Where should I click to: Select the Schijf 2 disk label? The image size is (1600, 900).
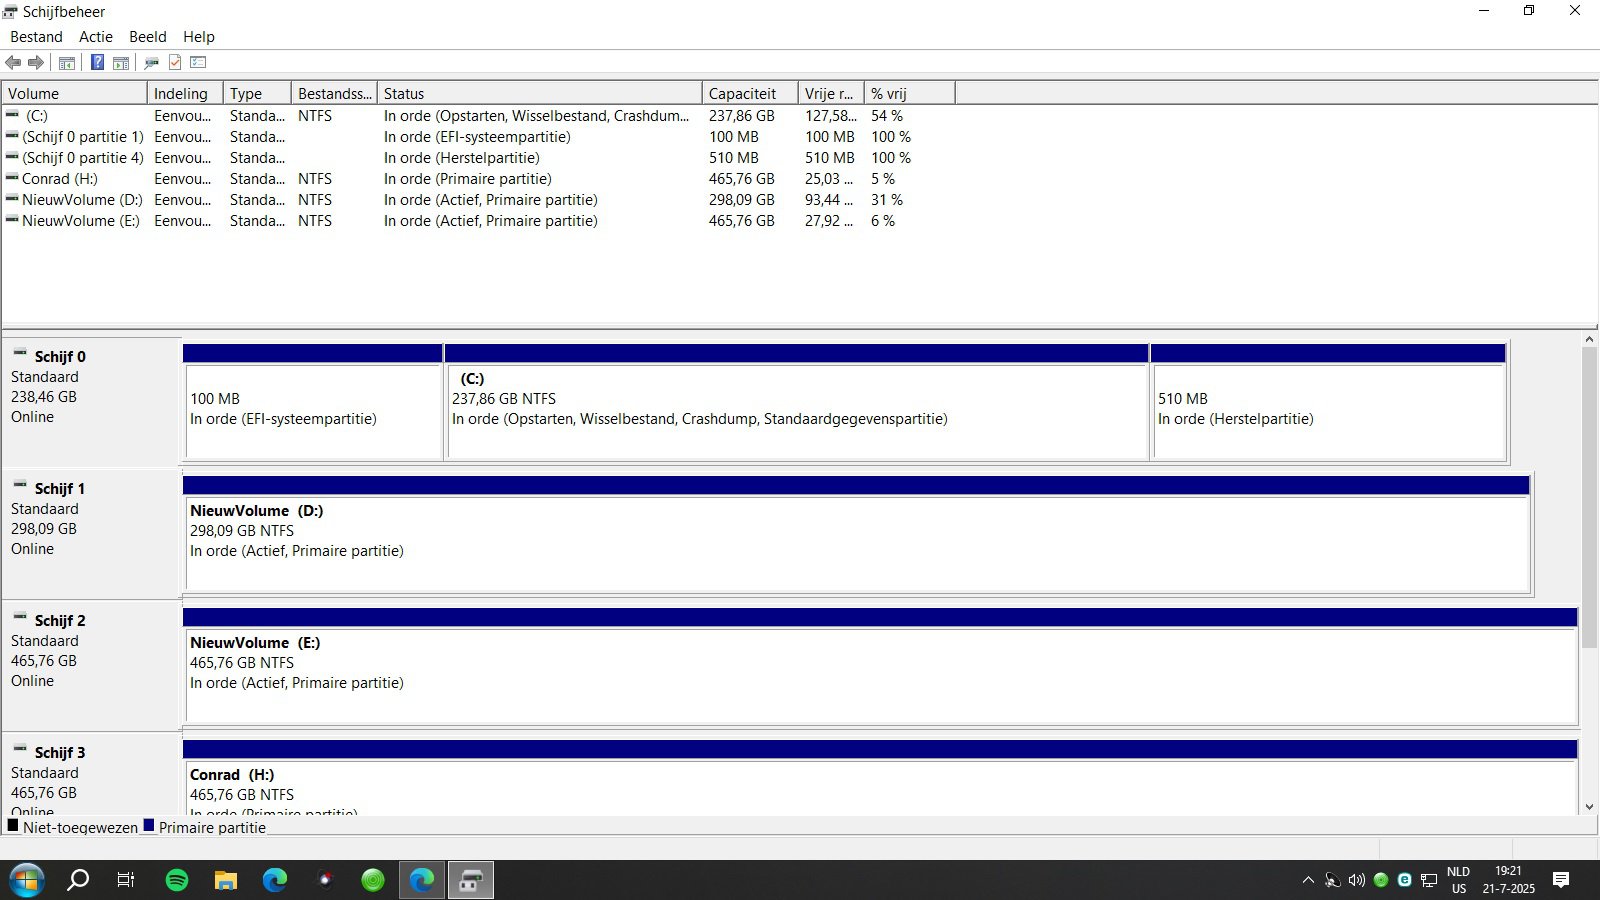tap(60, 621)
